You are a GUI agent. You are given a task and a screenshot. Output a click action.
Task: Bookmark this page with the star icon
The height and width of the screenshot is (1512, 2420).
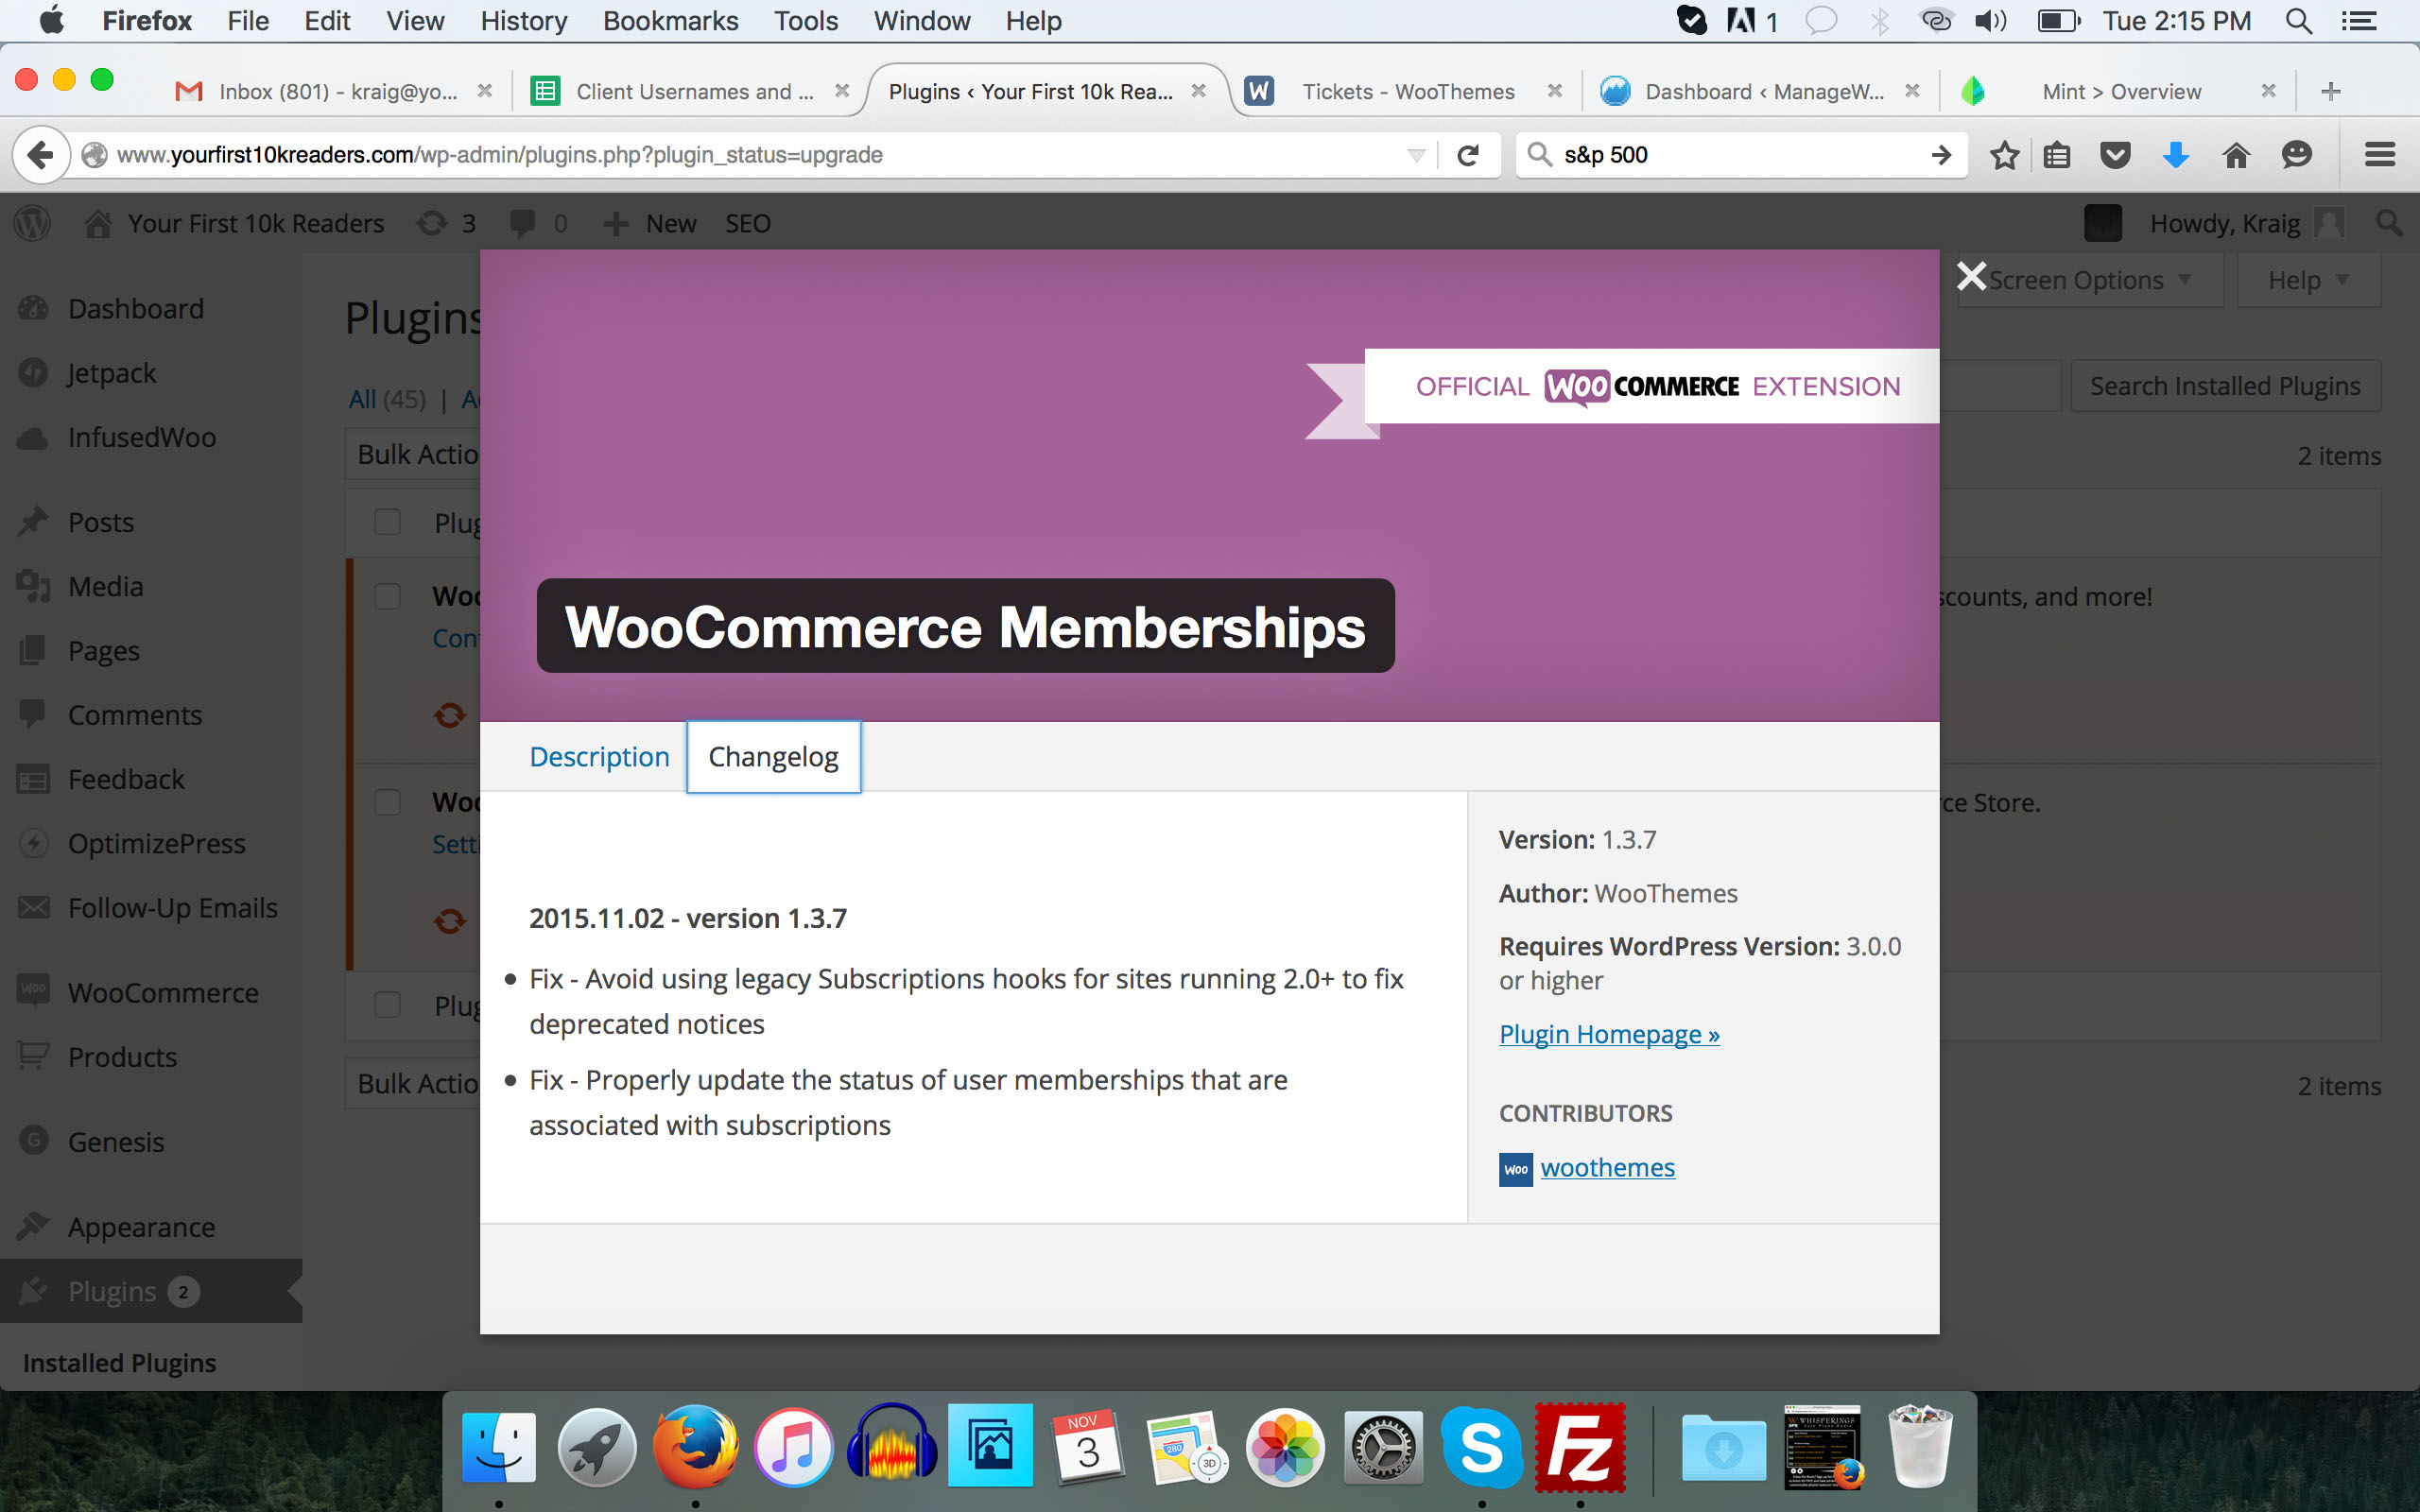(2004, 155)
